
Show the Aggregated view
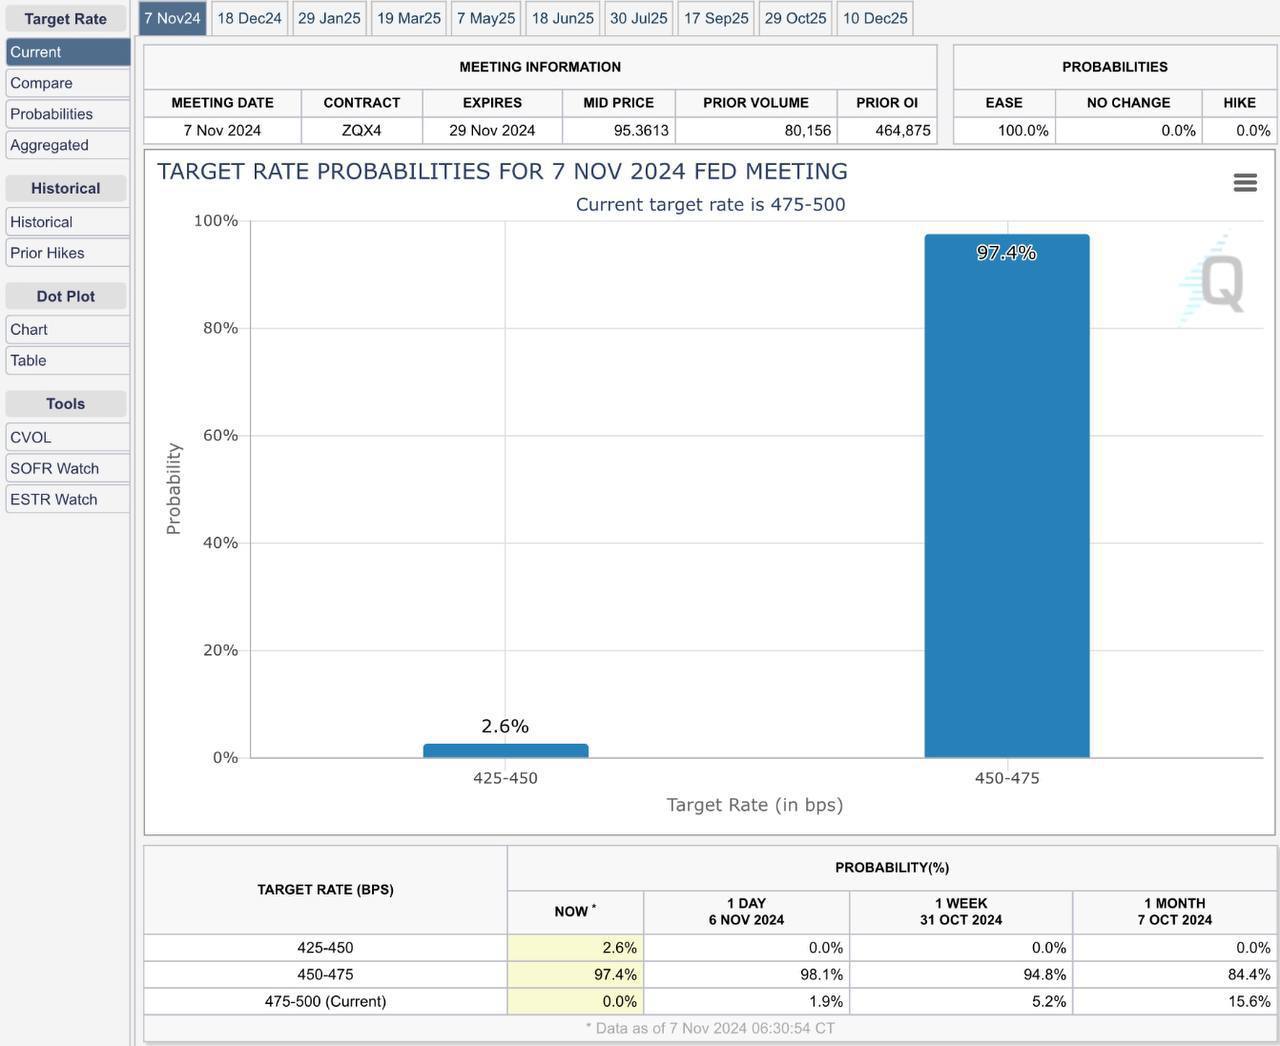(67, 145)
